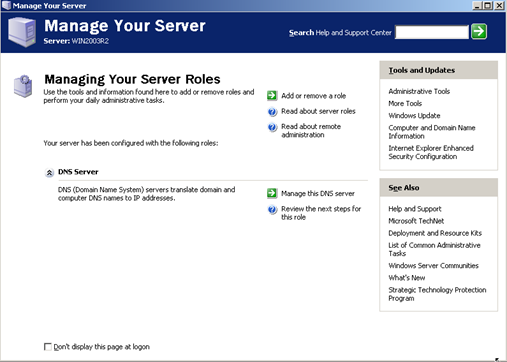The image size is (507, 362).
Task: Click the server name WIN2003R2 text
Action: click(90, 41)
